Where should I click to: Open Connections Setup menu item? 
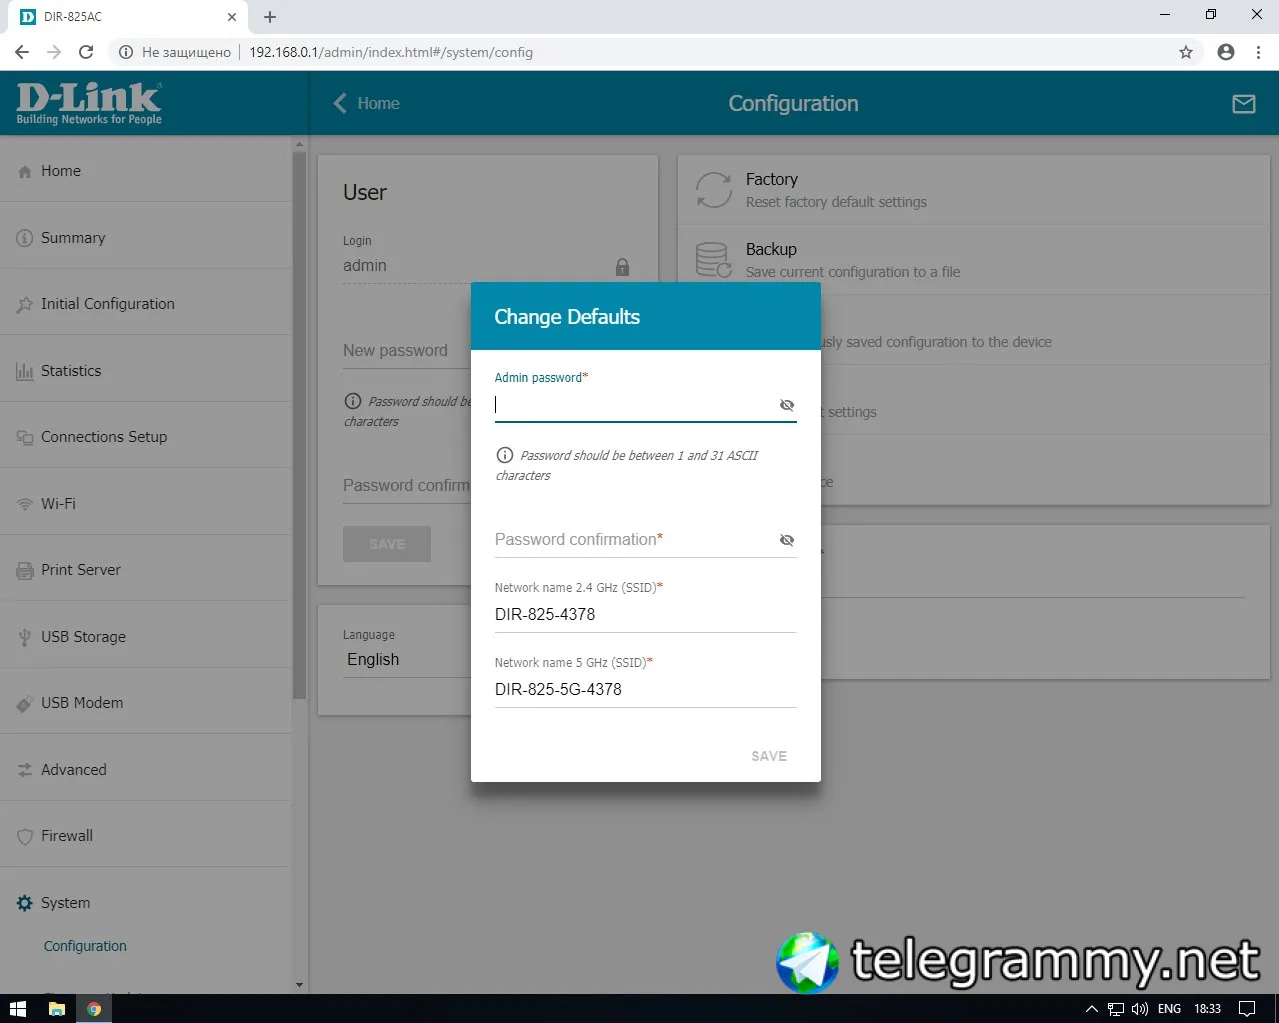[146, 437]
